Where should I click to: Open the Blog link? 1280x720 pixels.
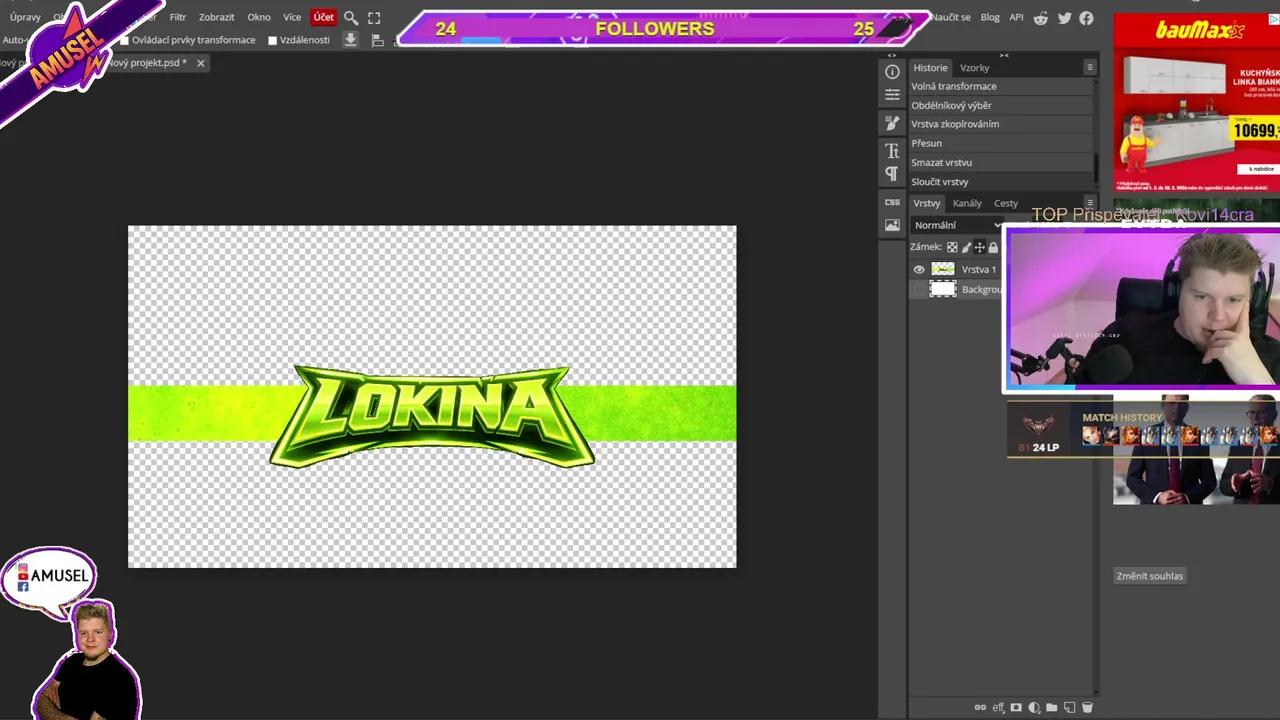pos(990,17)
